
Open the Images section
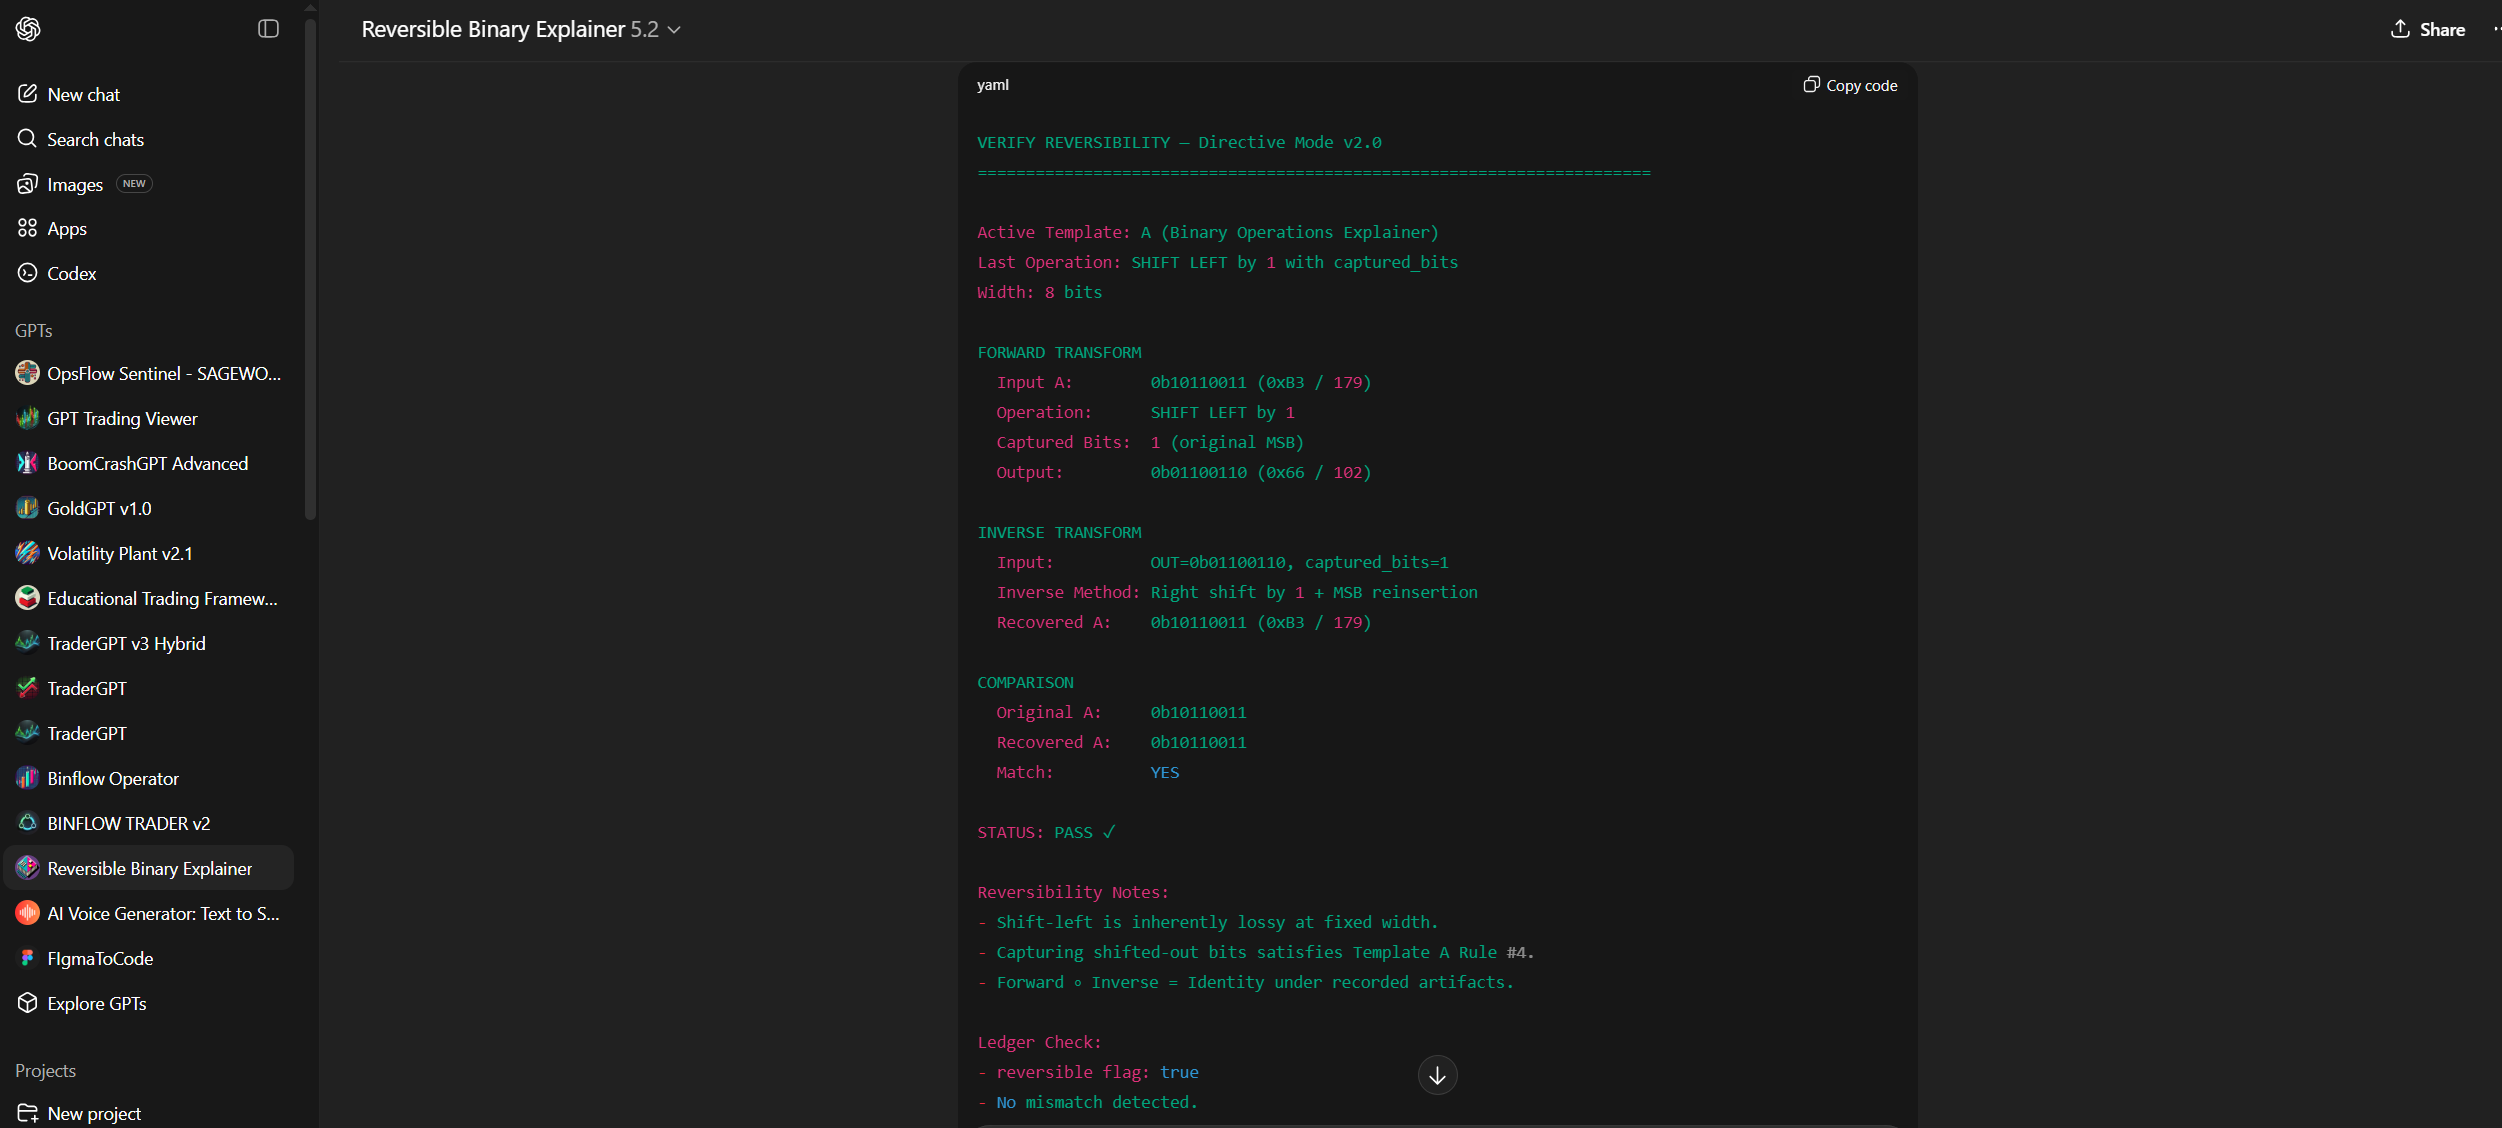click(75, 185)
